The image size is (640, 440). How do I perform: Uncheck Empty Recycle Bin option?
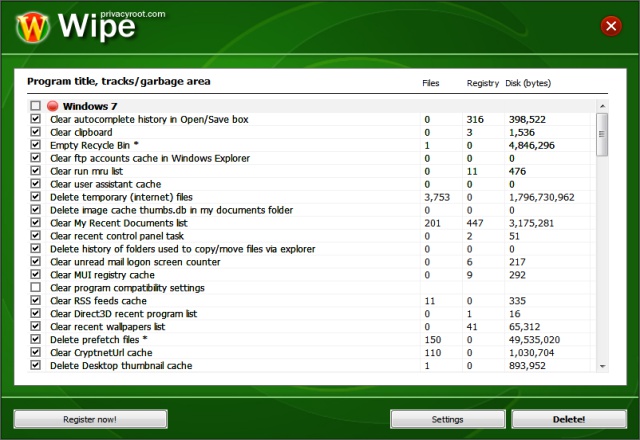(x=36, y=145)
